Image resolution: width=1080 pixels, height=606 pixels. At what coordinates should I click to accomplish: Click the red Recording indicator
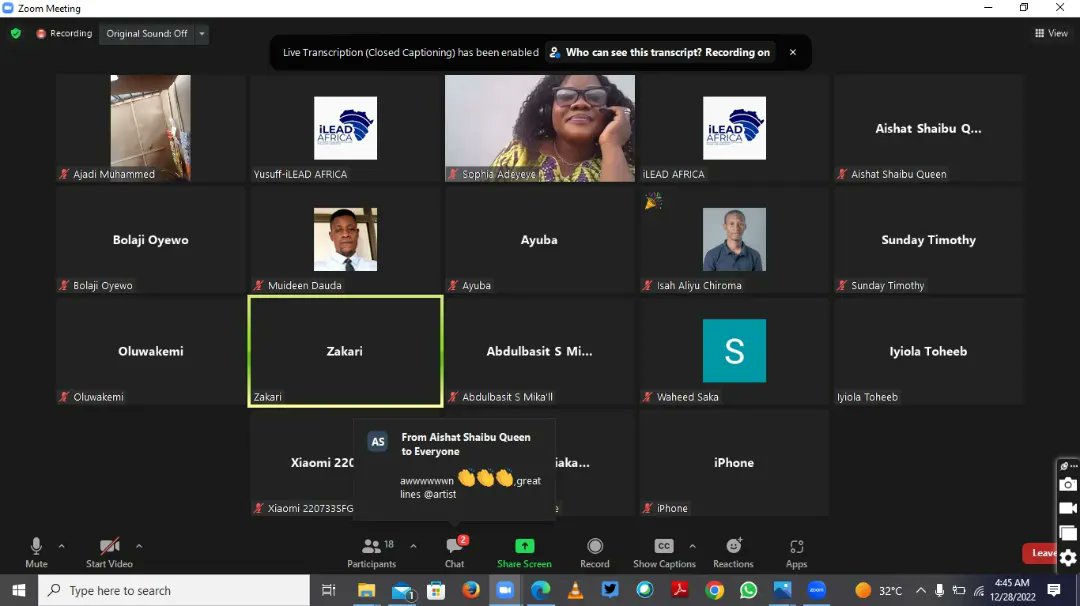64,33
